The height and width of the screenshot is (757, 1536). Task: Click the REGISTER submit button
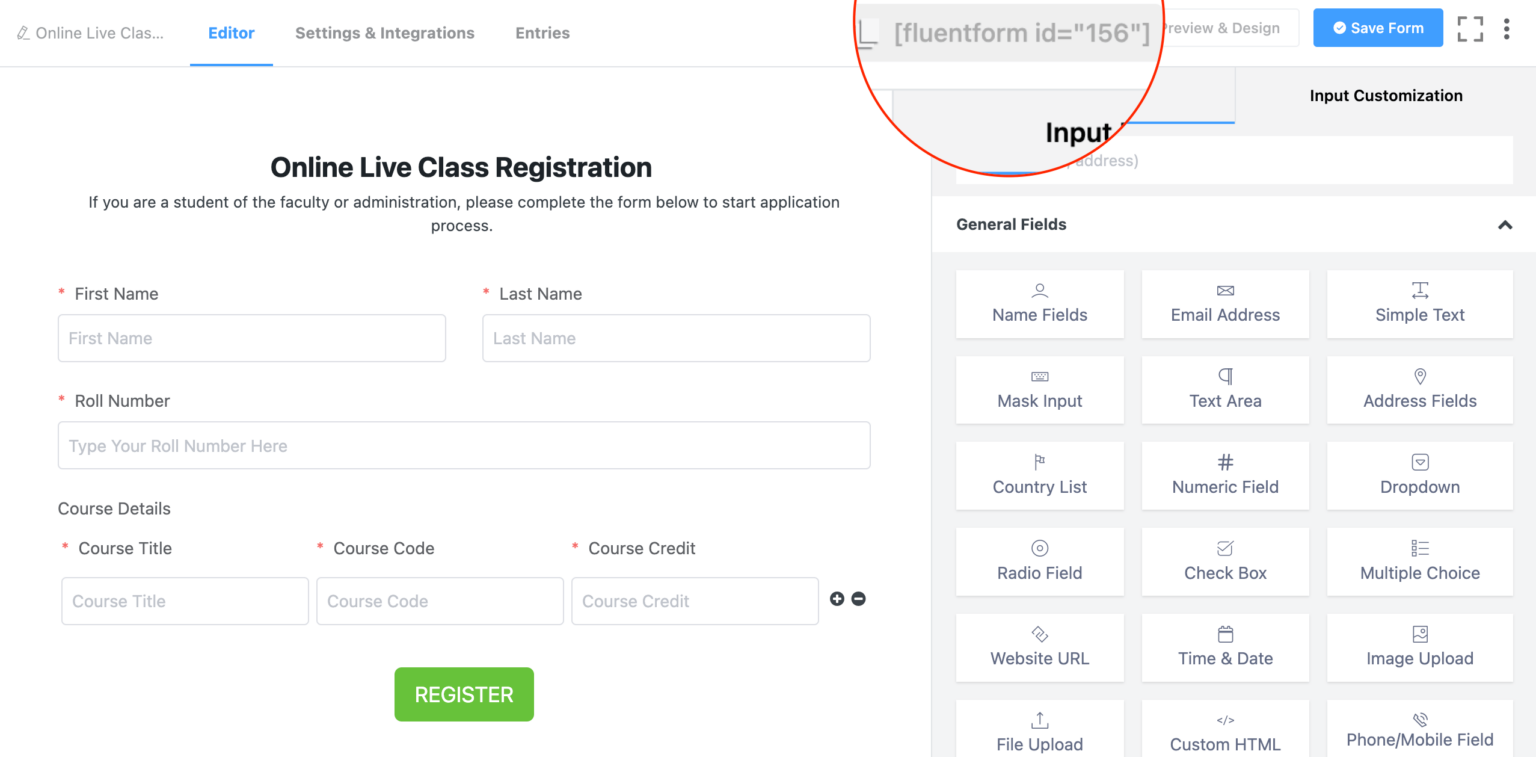pyautogui.click(x=464, y=694)
